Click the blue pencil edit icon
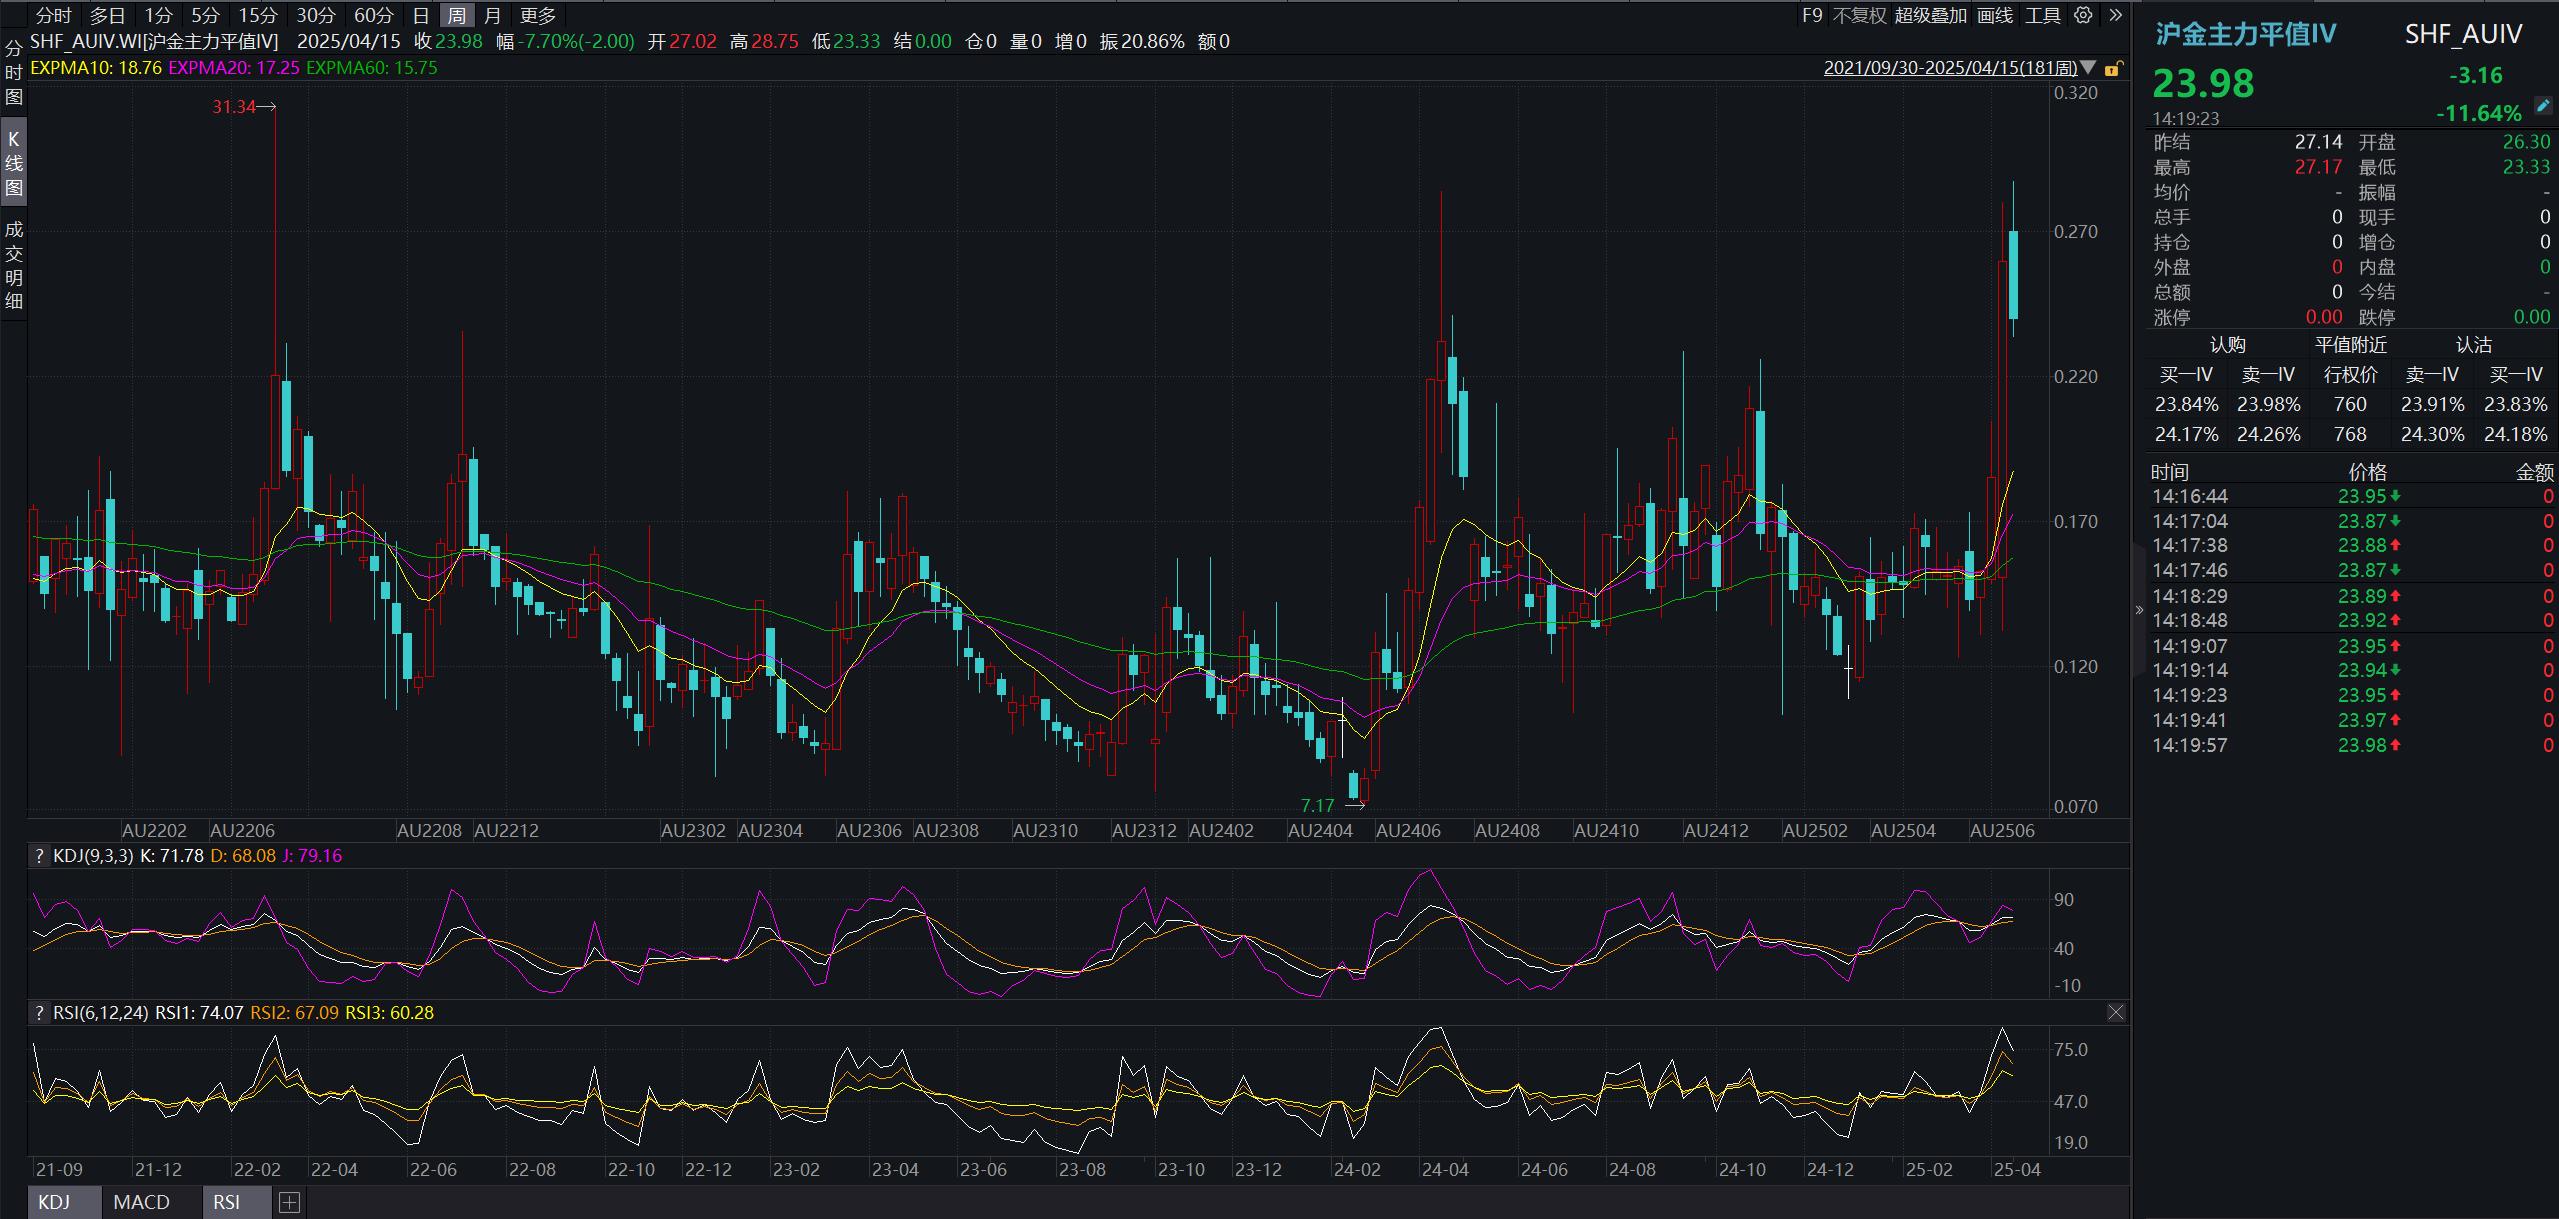 2544,105
